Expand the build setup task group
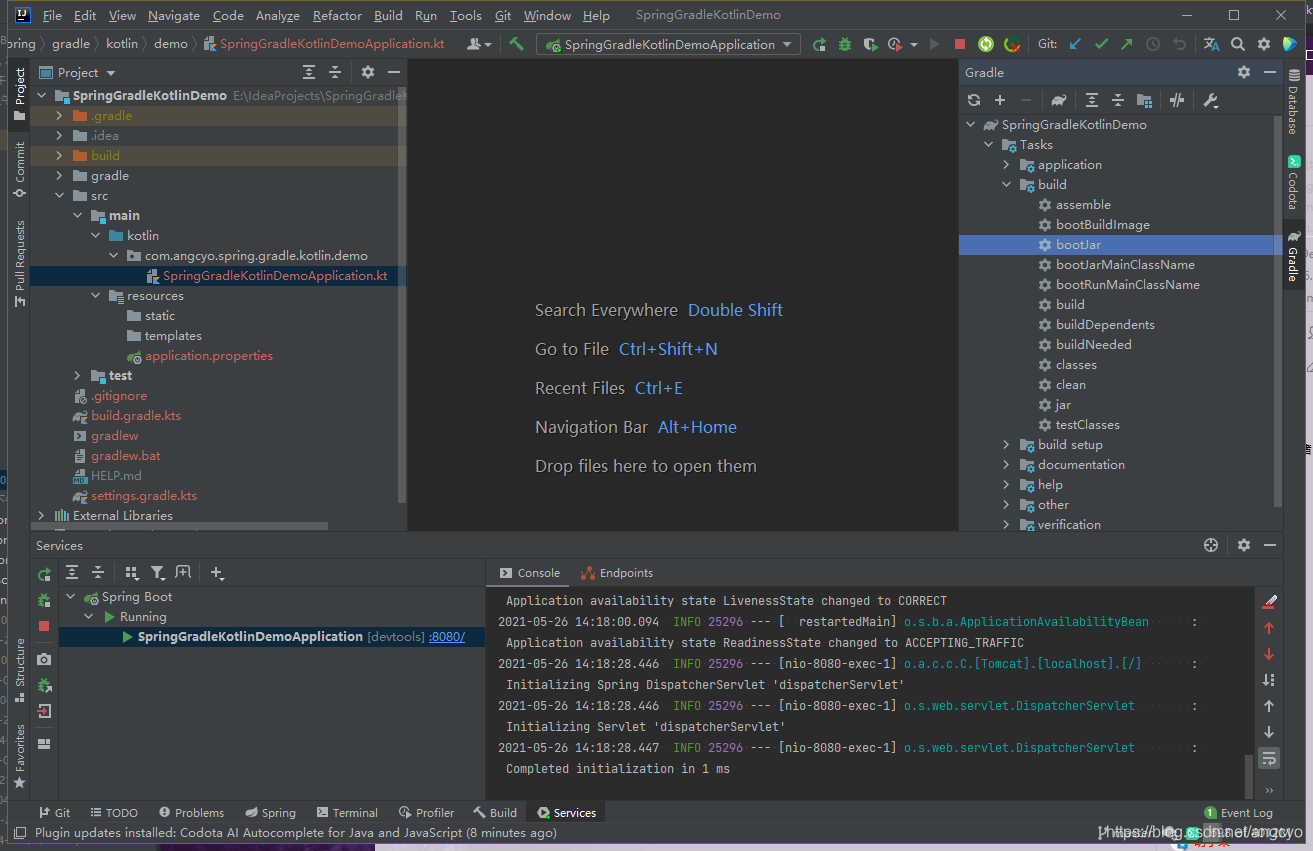1313x851 pixels. tap(1007, 444)
